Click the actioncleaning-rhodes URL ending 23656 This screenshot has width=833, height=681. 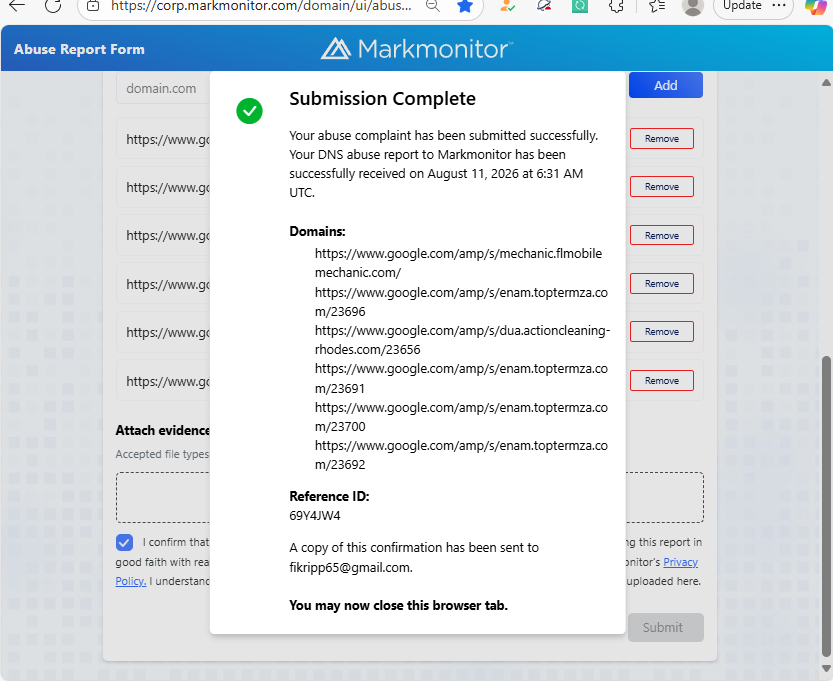[462, 340]
